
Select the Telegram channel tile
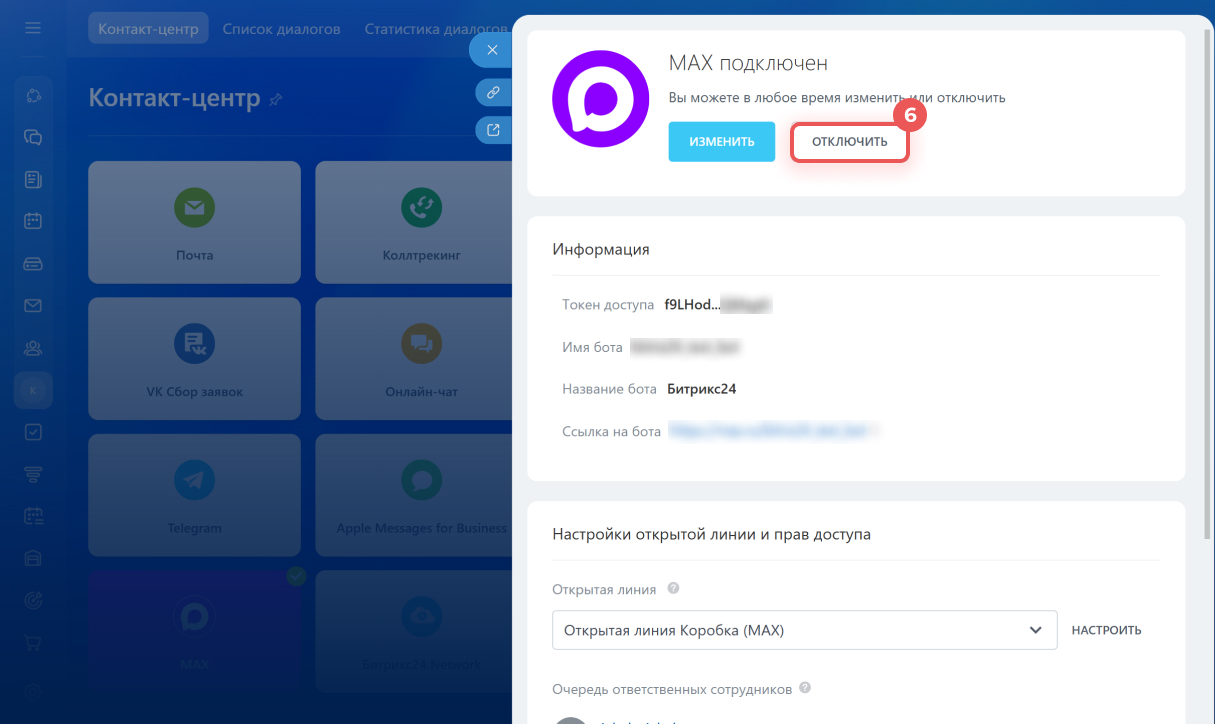tap(194, 494)
